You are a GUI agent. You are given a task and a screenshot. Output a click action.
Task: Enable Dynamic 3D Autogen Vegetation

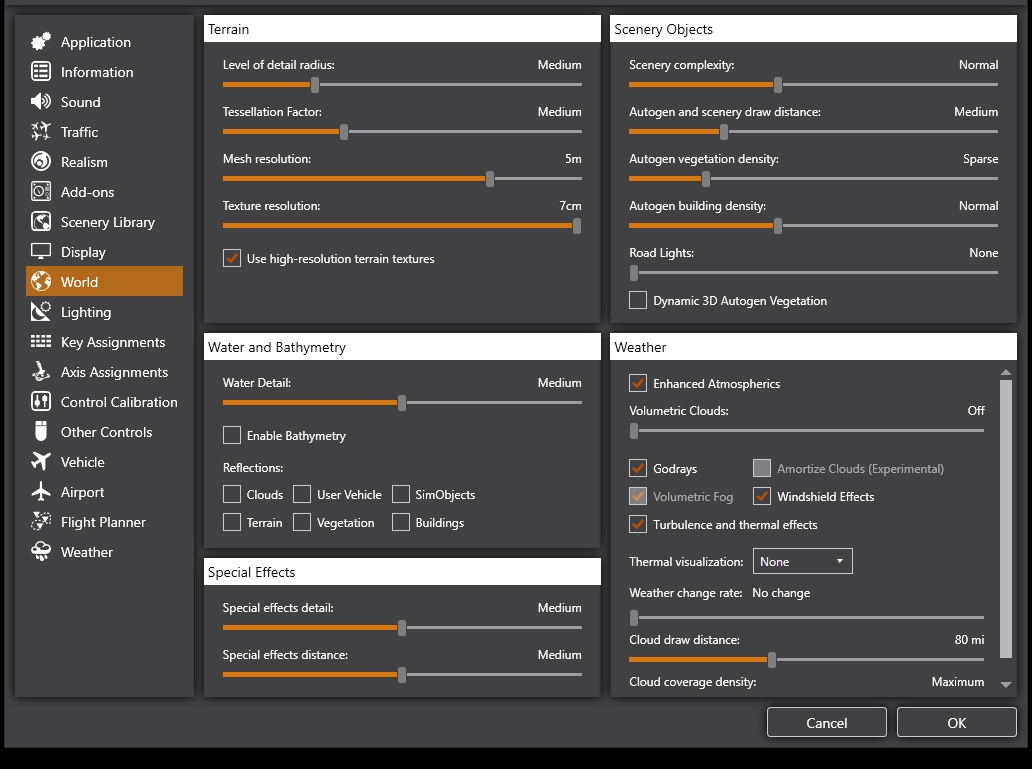[637, 300]
